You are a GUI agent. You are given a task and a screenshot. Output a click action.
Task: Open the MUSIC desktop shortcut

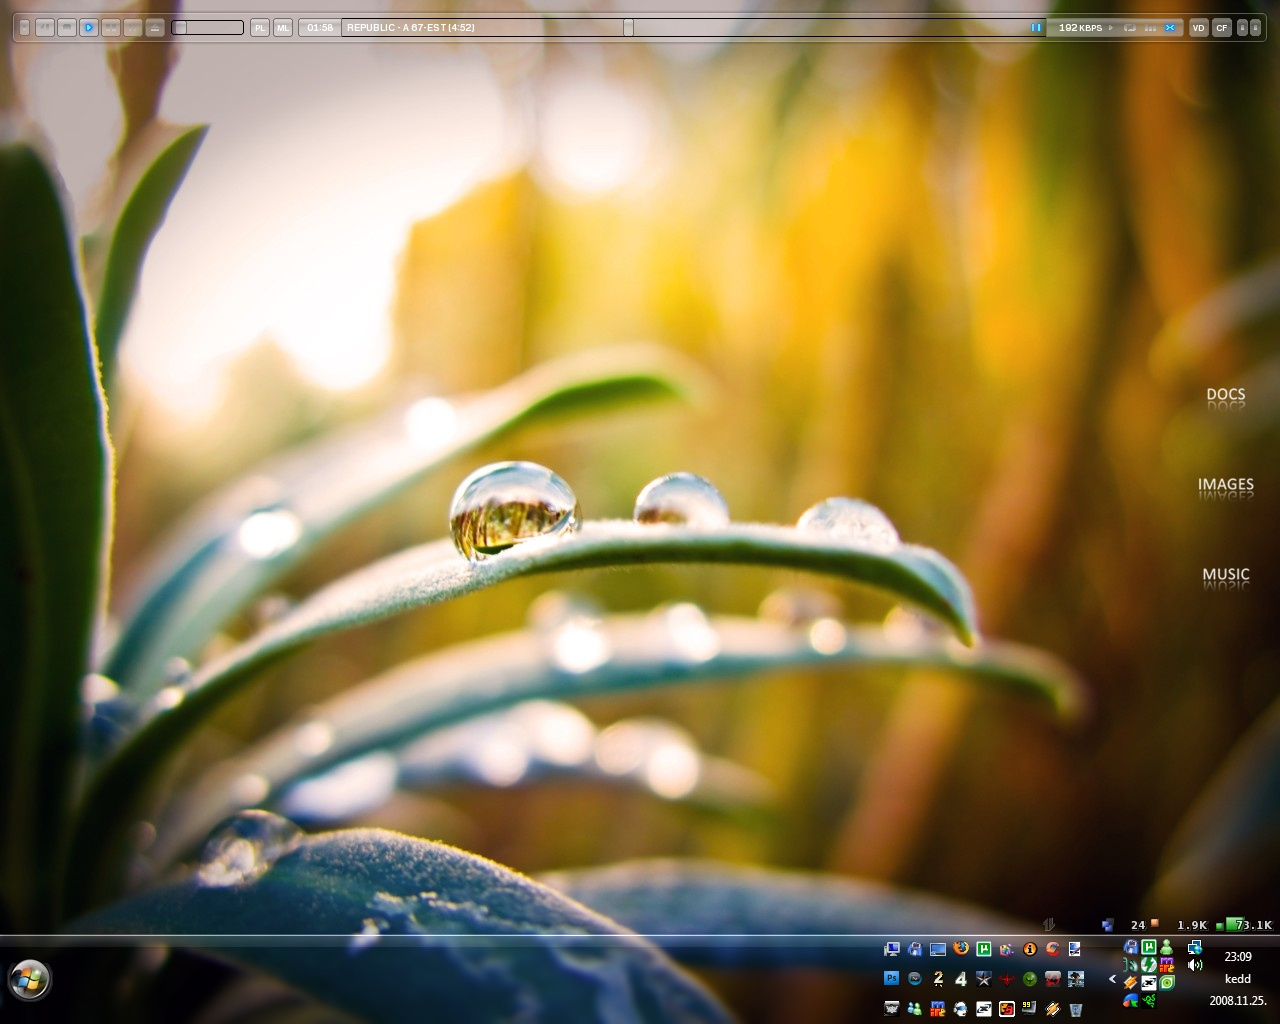pyautogui.click(x=1225, y=574)
